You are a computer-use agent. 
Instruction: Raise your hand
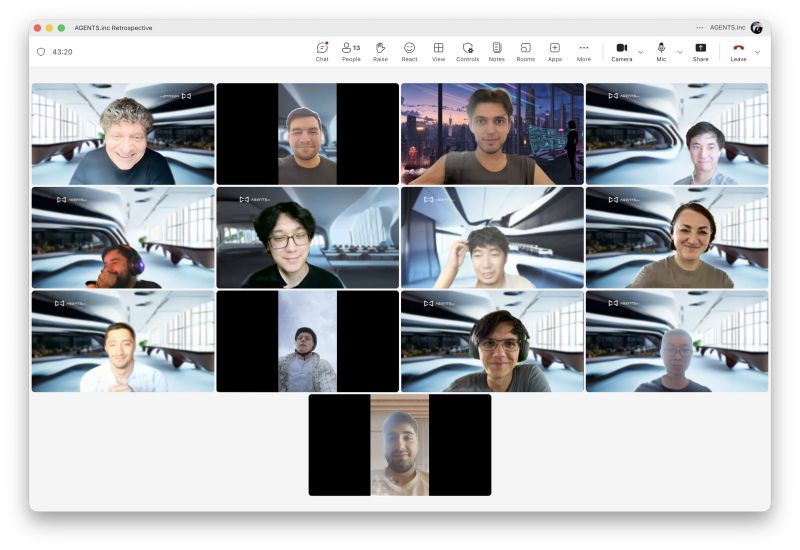(380, 52)
